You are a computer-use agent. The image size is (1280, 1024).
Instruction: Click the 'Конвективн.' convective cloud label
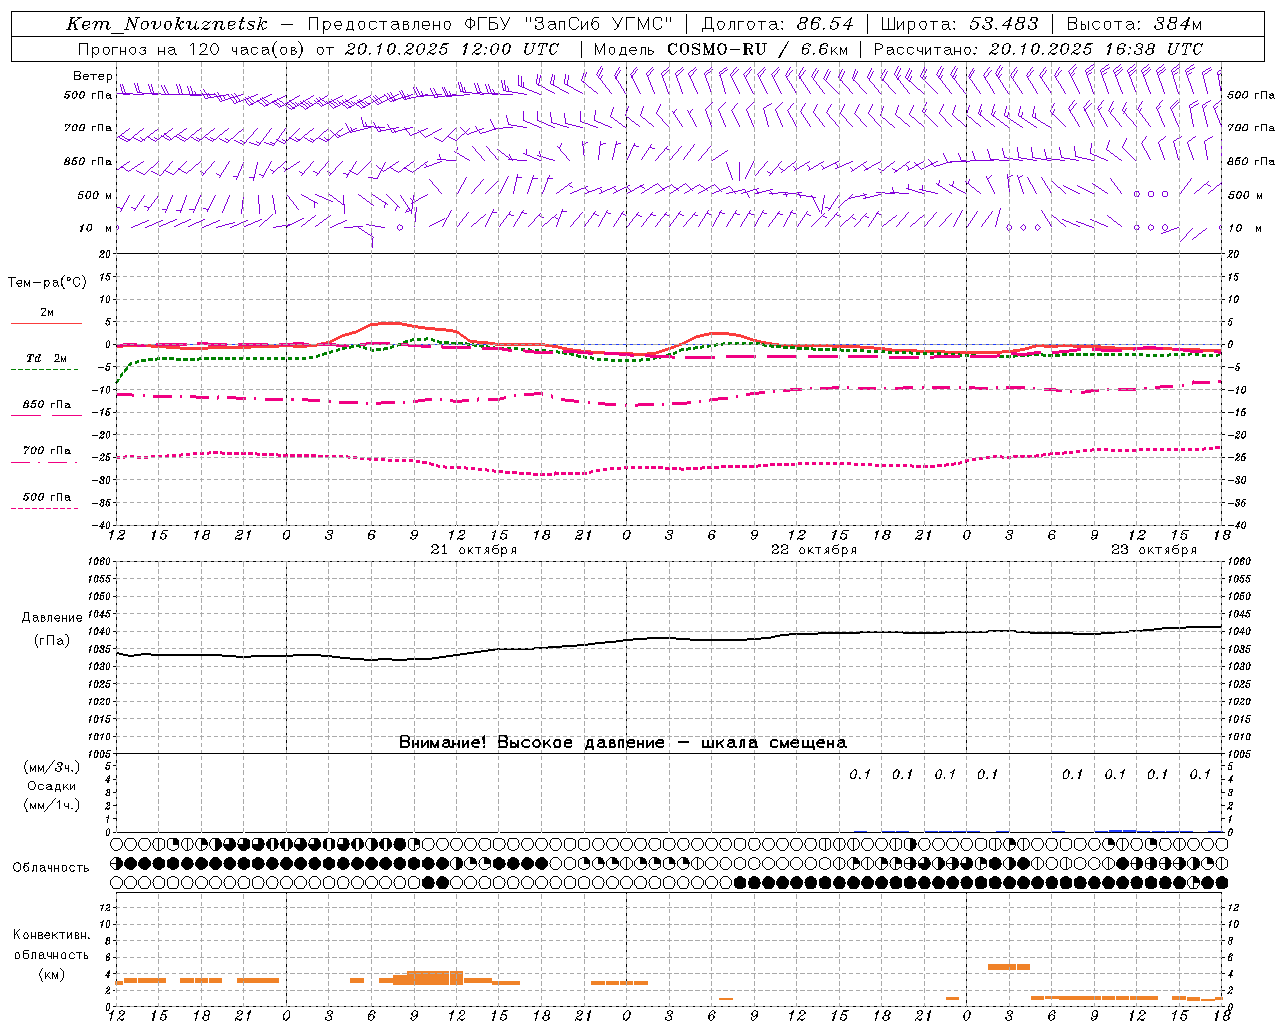[52, 935]
